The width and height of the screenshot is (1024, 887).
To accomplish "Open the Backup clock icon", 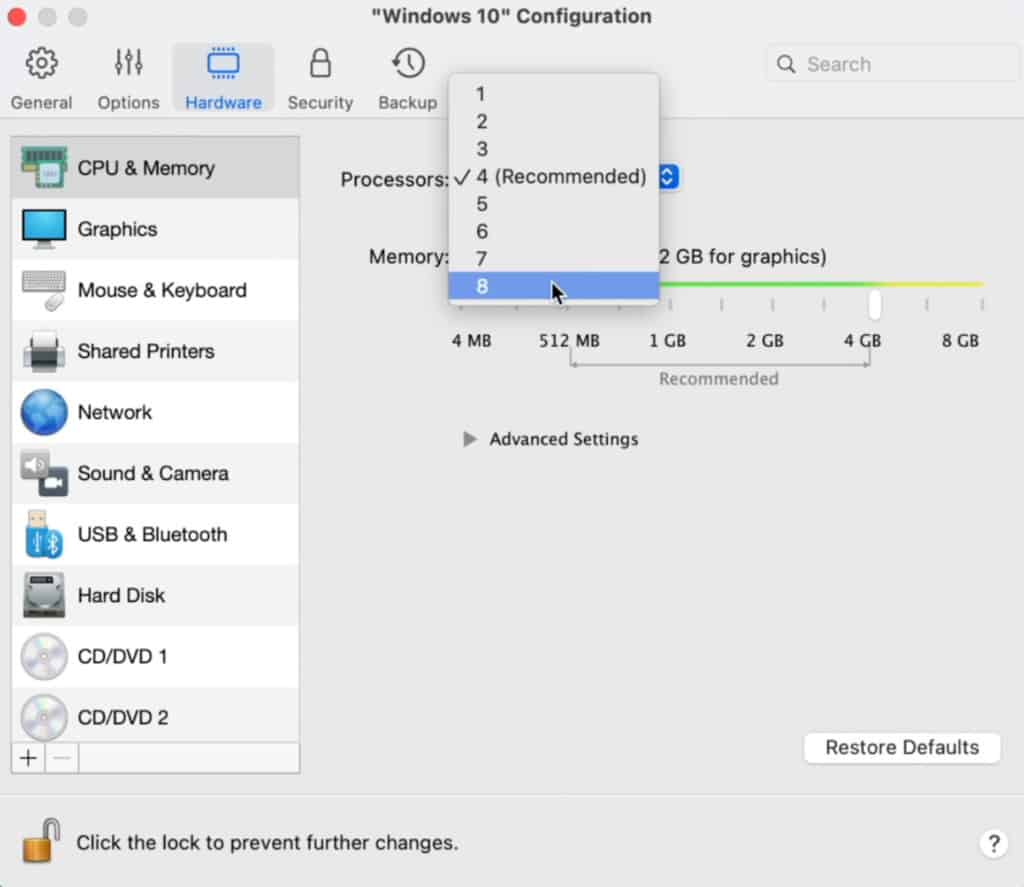I will click(408, 63).
